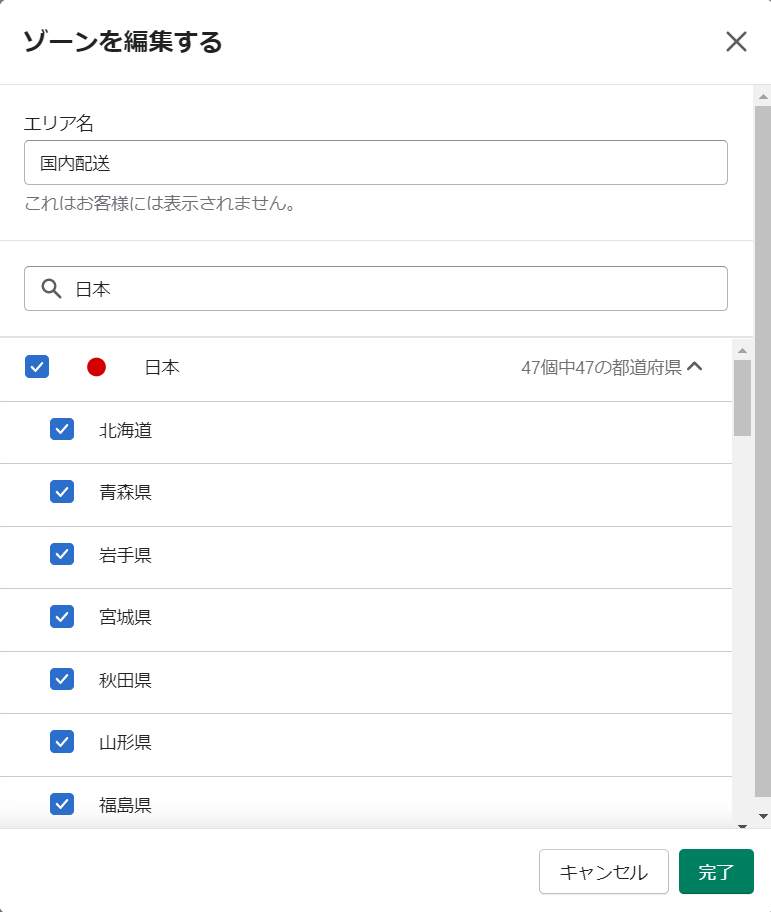Viewport: 771px width, 912px height.
Task: Collapse the 日本 prefecture list chevron
Action: 695,366
